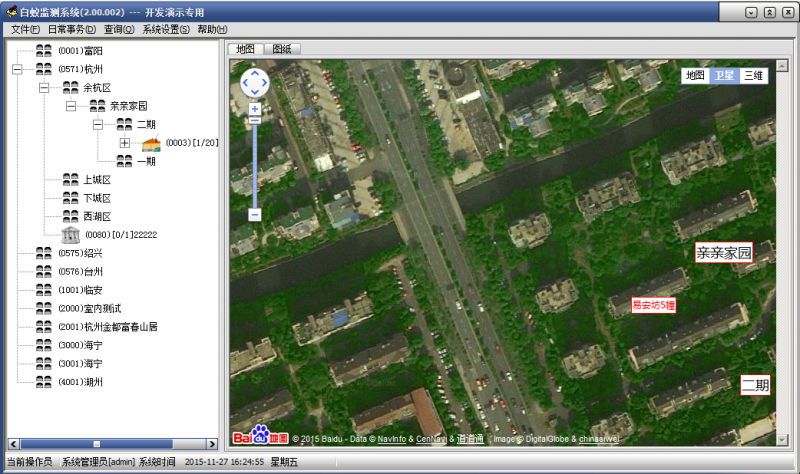Open the NavInfo data link
The image size is (800, 474).
tap(392, 439)
